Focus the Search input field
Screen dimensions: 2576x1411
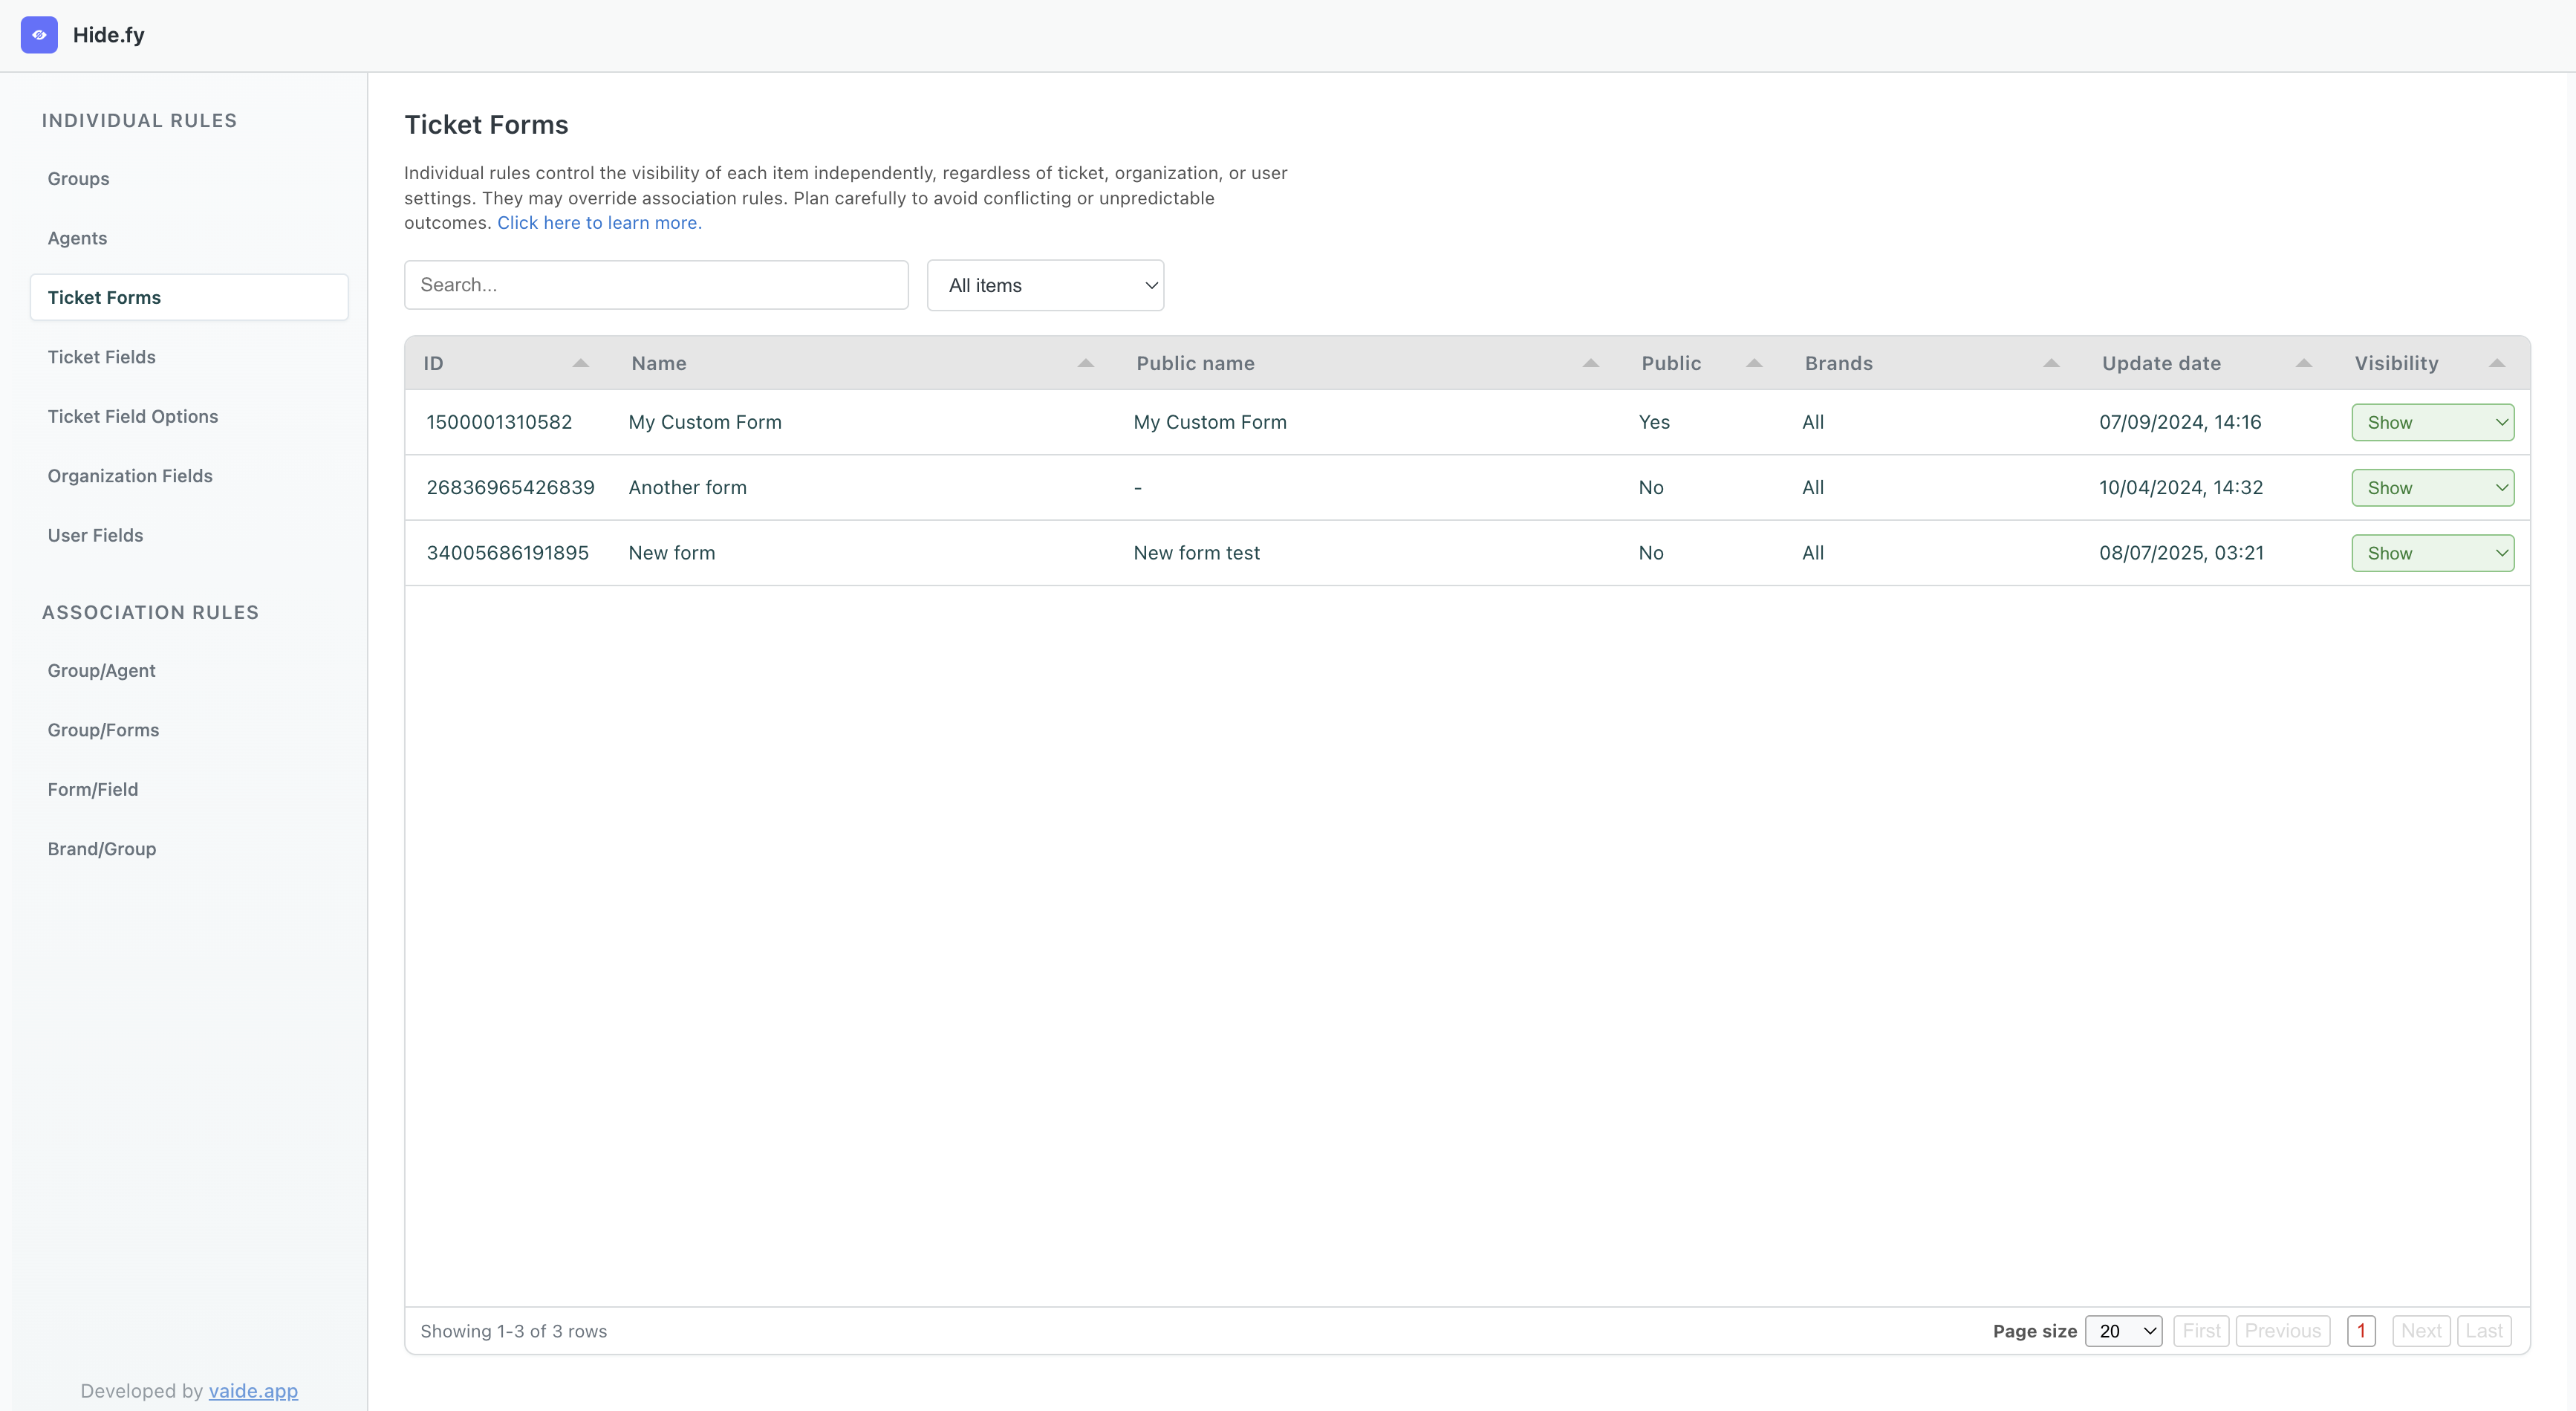point(656,285)
